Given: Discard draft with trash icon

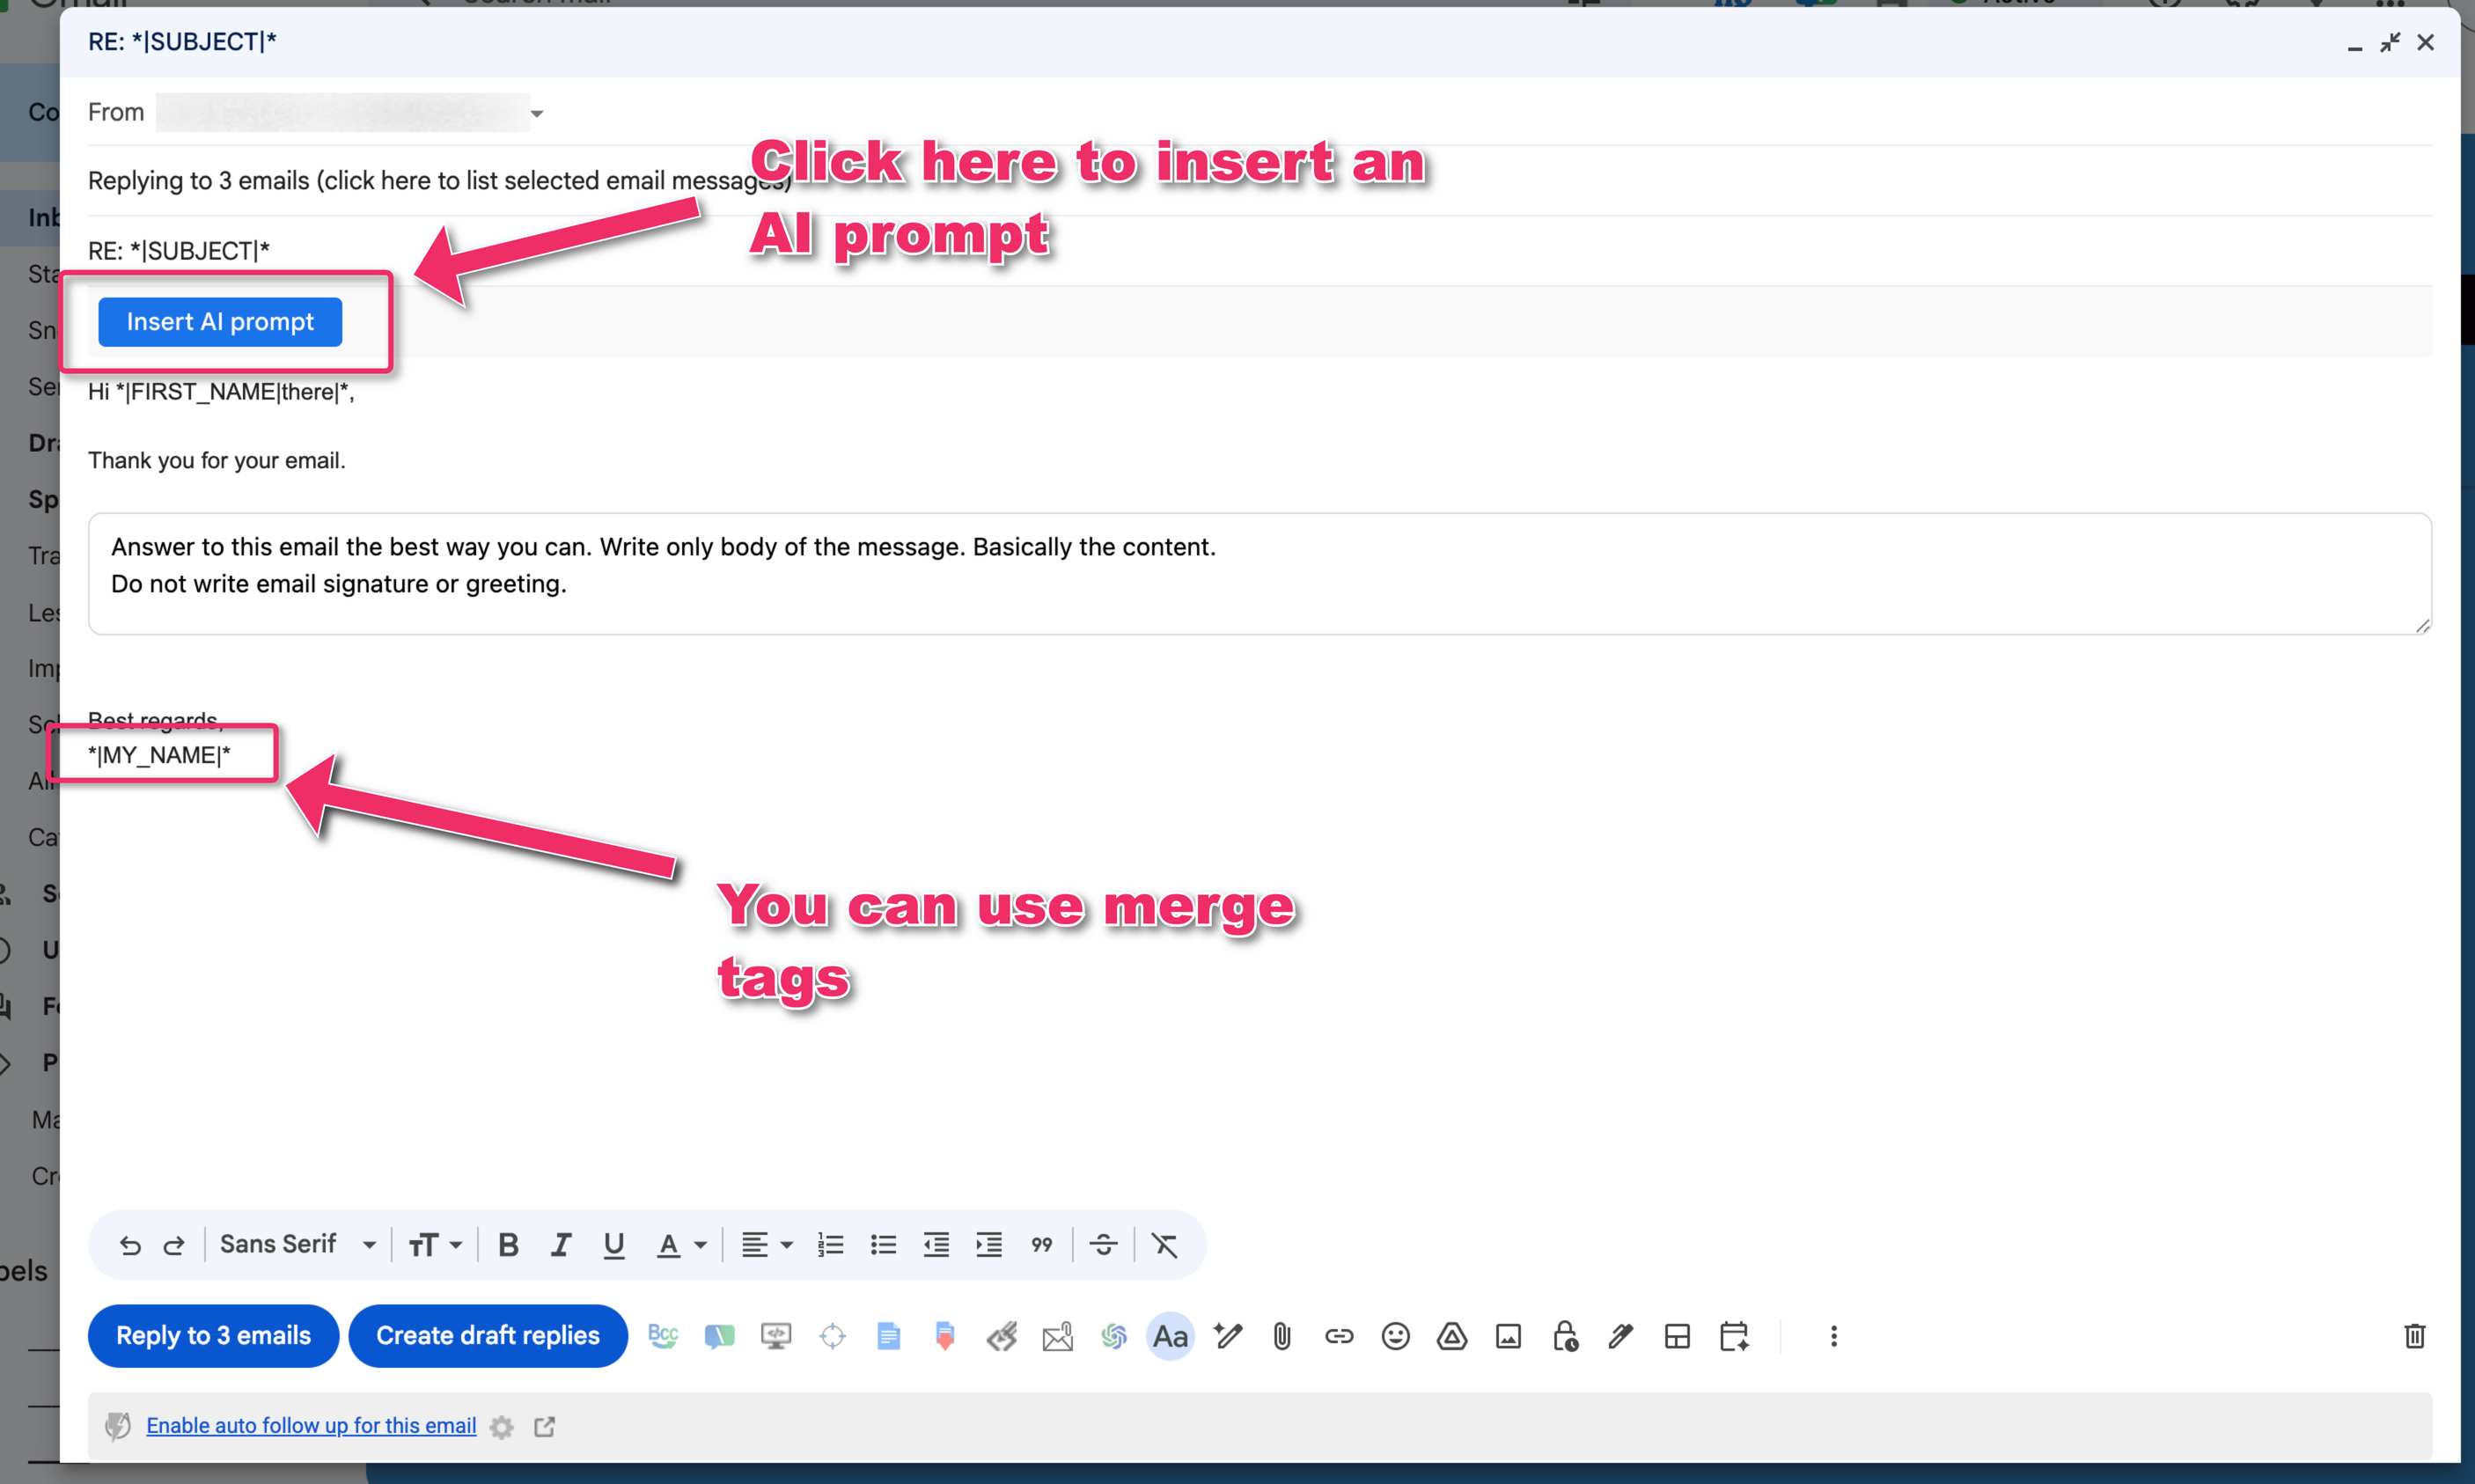Looking at the screenshot, I should 2414,1336.
